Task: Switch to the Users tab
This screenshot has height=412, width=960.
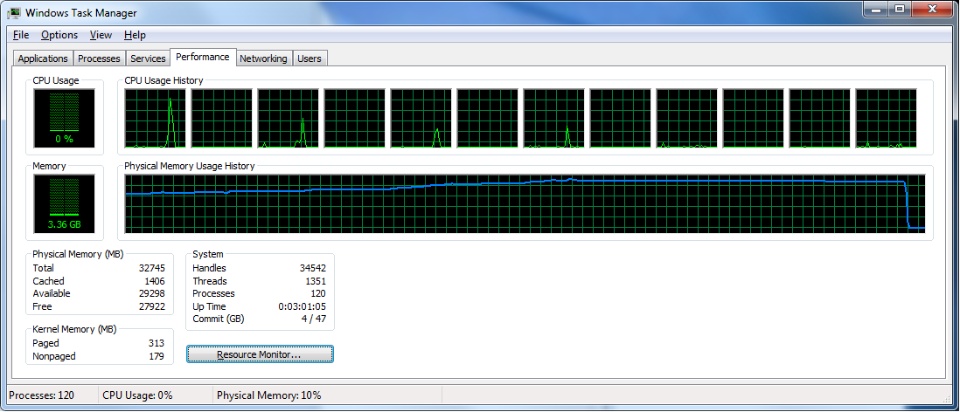Action: click(x=309, y=59)
